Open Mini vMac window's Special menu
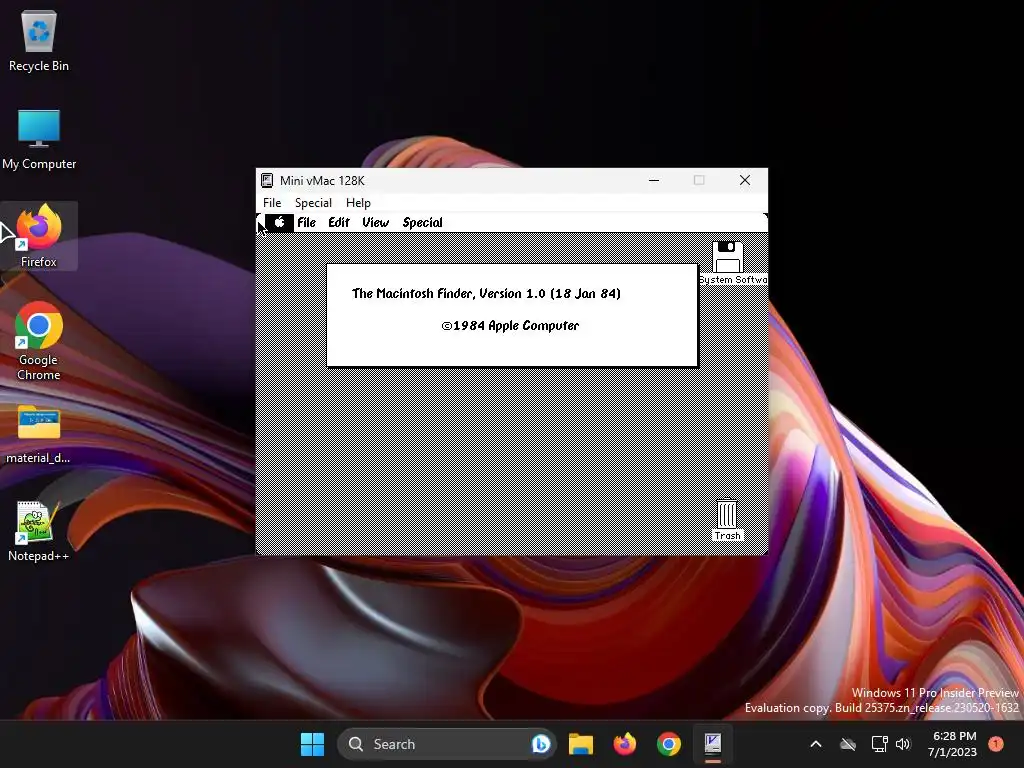1024x768 pixels. [x=313, y=202]
